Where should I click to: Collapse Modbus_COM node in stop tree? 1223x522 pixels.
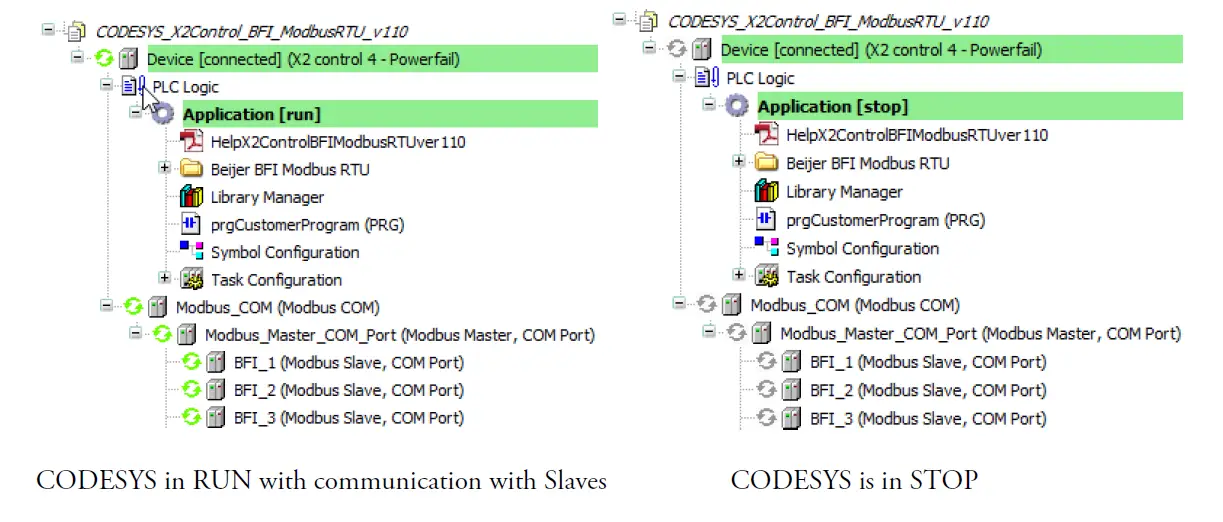[680, 304]
